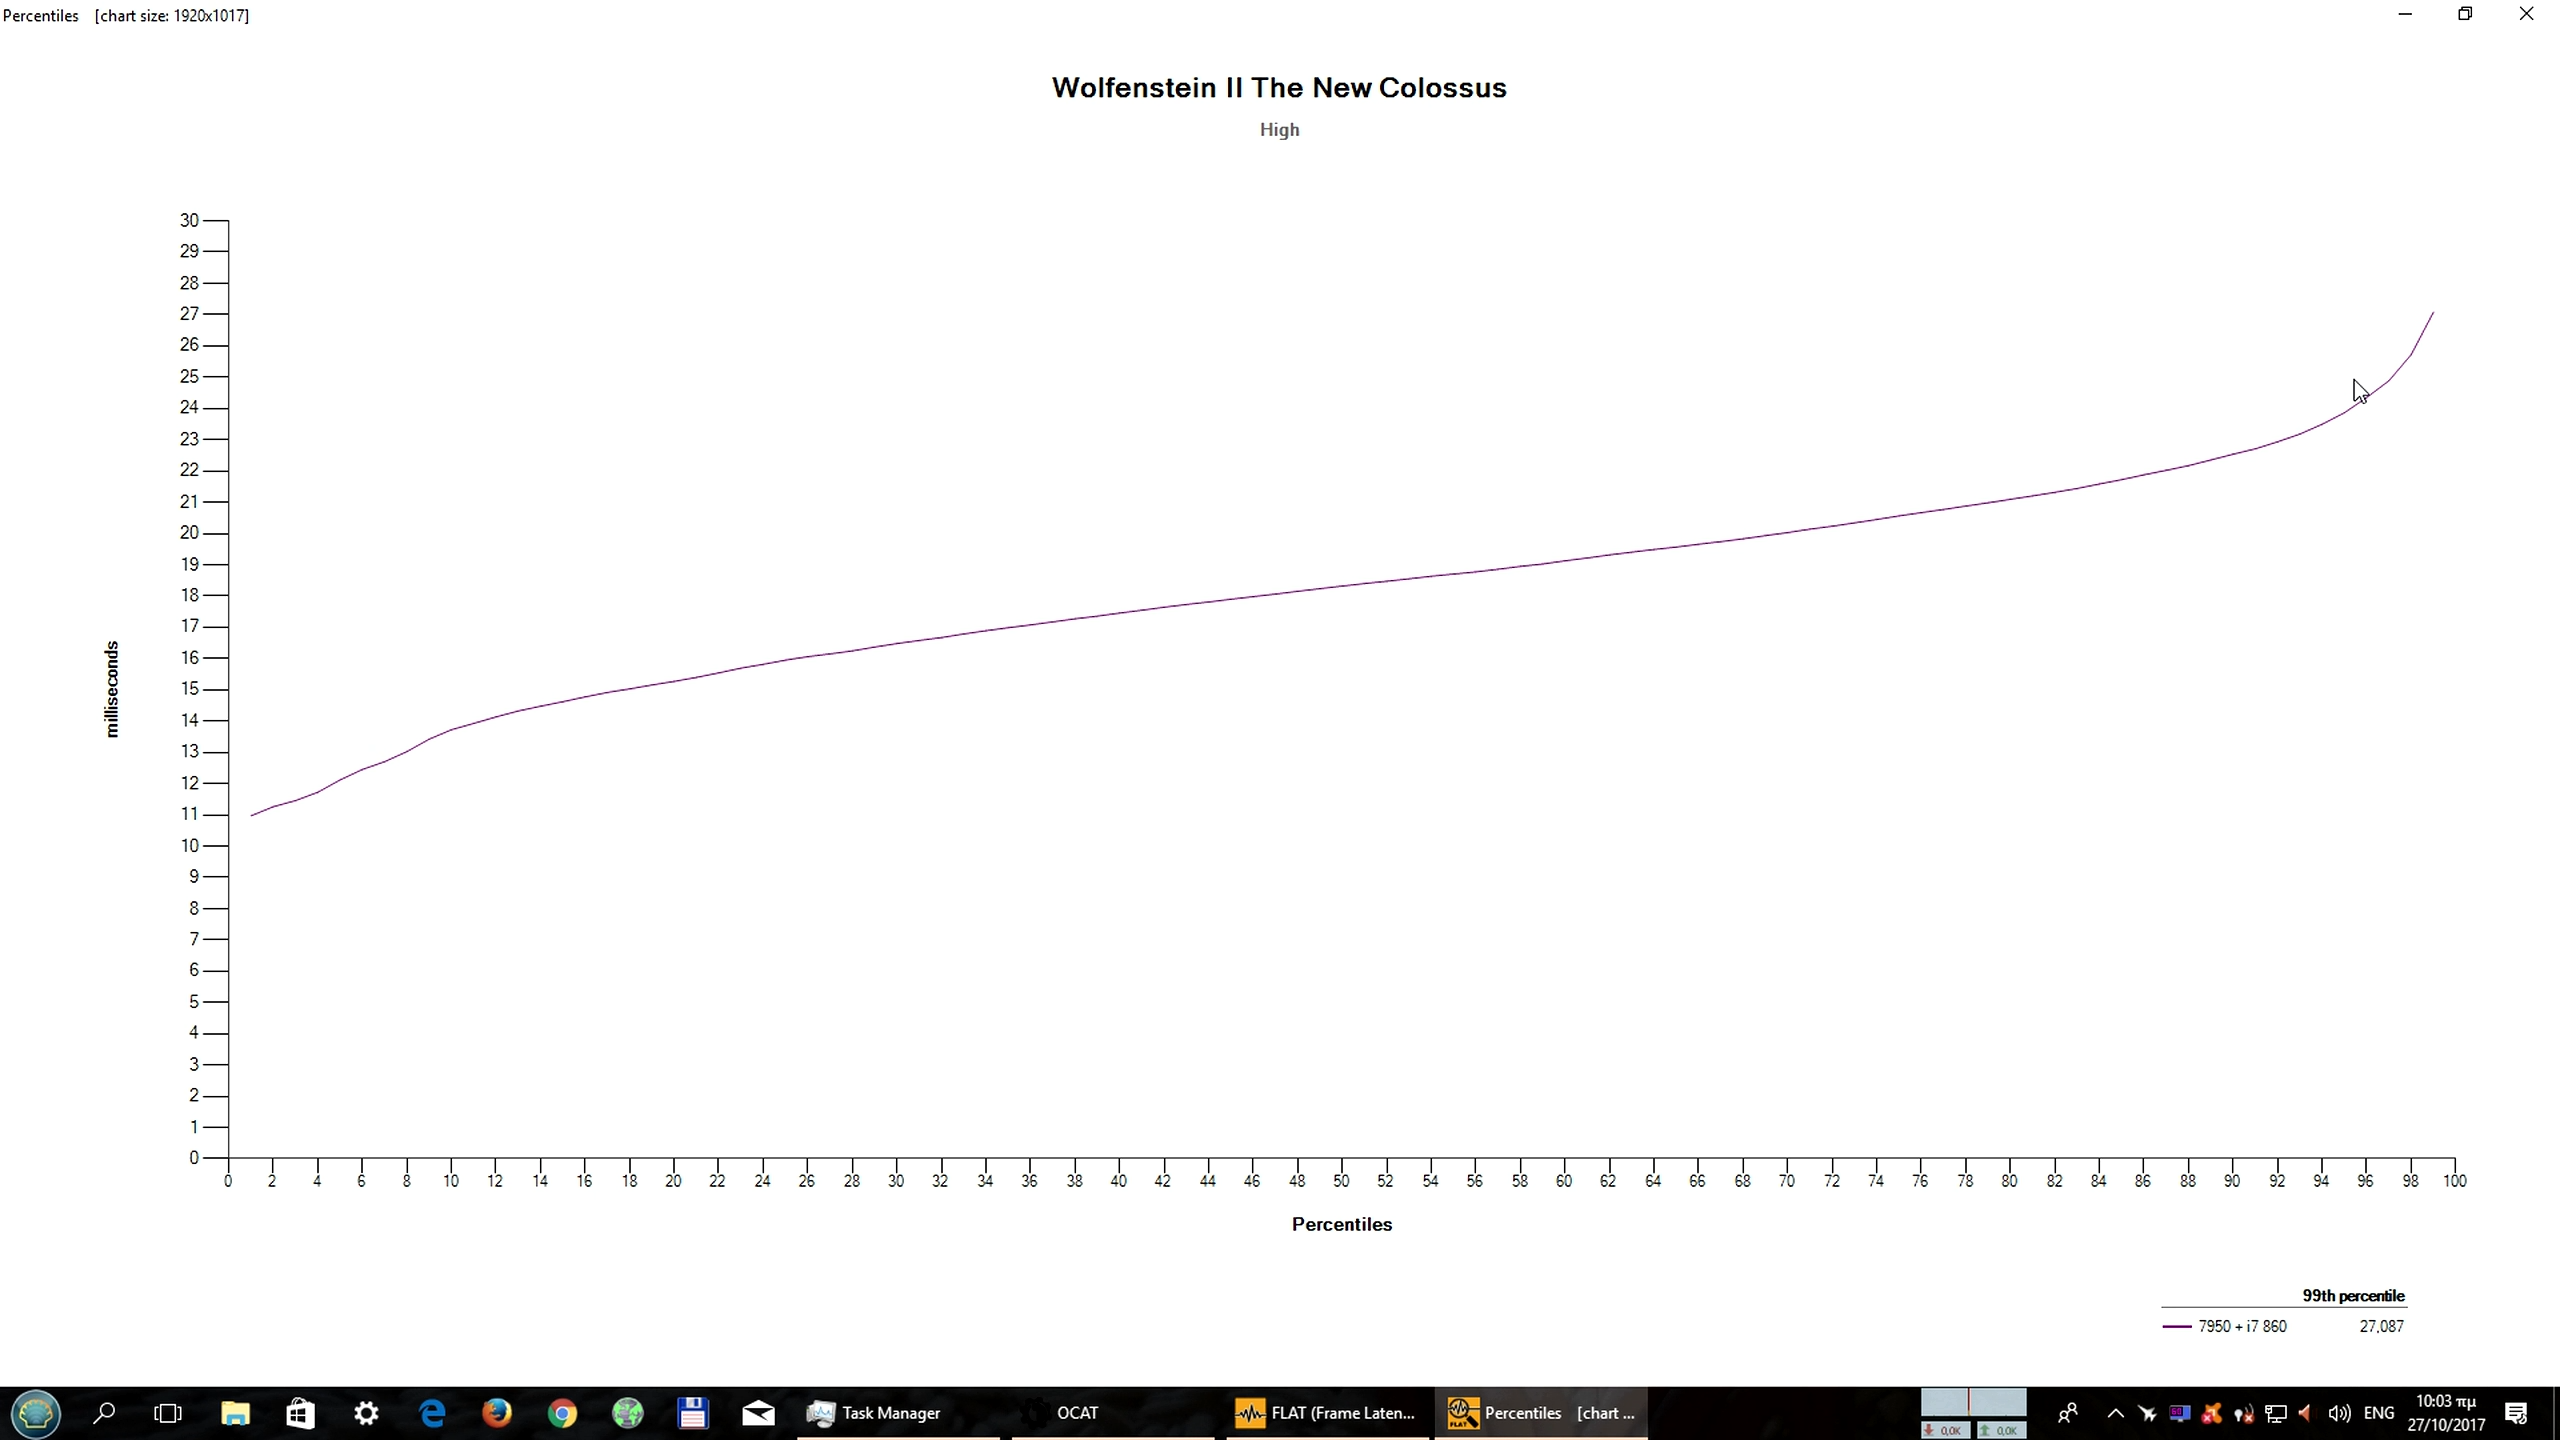This screenshot has width=2560, height=1440.
Task: Open Settings gear on taskbar
Action: pos(366,1413)
